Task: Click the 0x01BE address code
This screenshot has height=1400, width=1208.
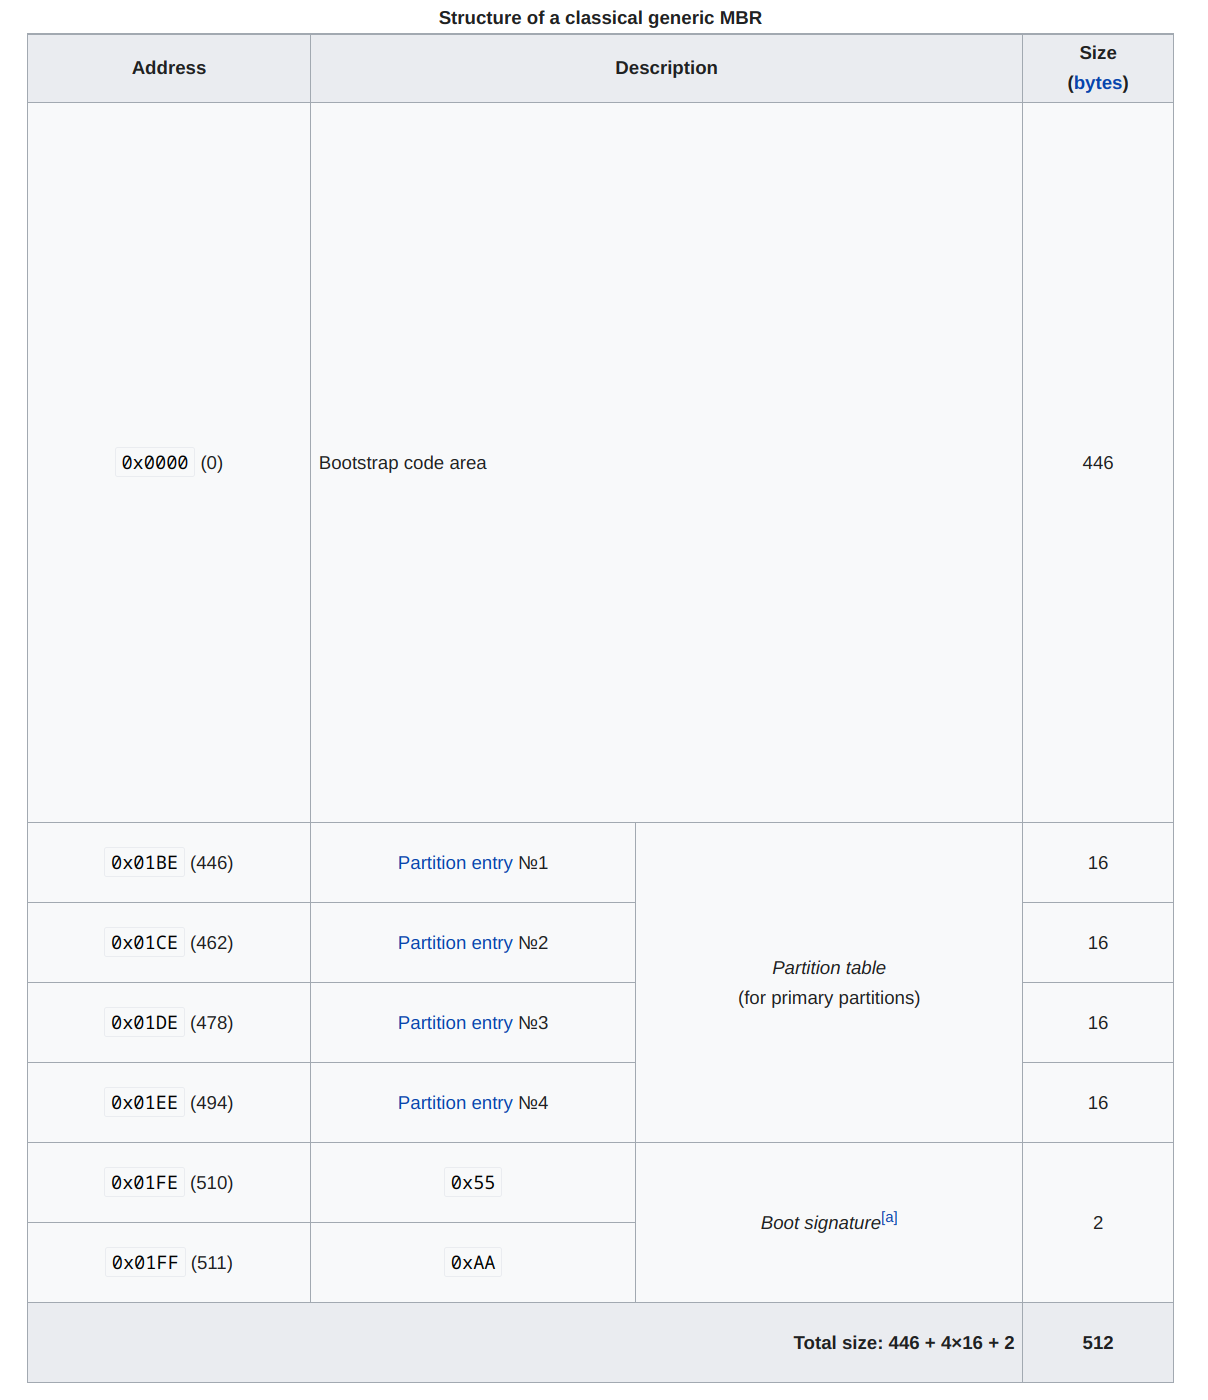Action: coord(145,863)
